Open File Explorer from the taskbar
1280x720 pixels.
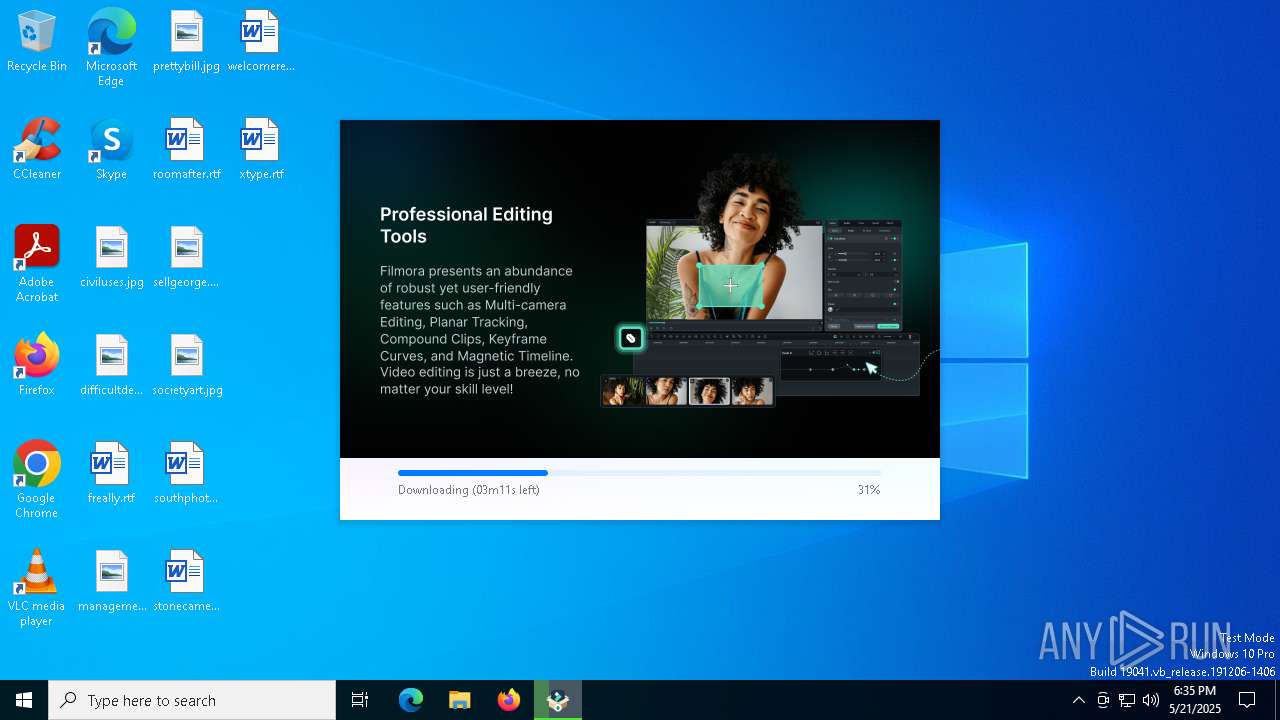[x=460, y=700]
